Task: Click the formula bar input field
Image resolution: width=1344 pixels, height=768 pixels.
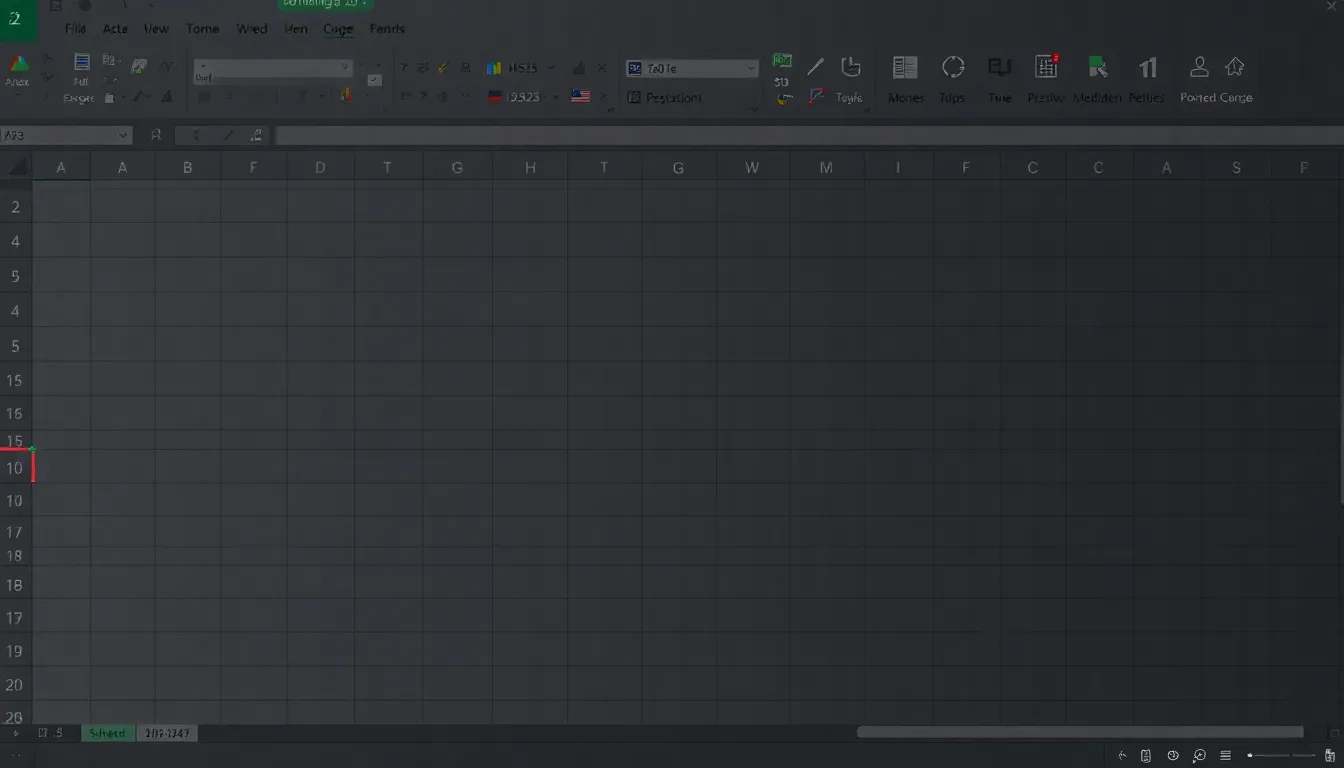Action: tap(800, 135)
